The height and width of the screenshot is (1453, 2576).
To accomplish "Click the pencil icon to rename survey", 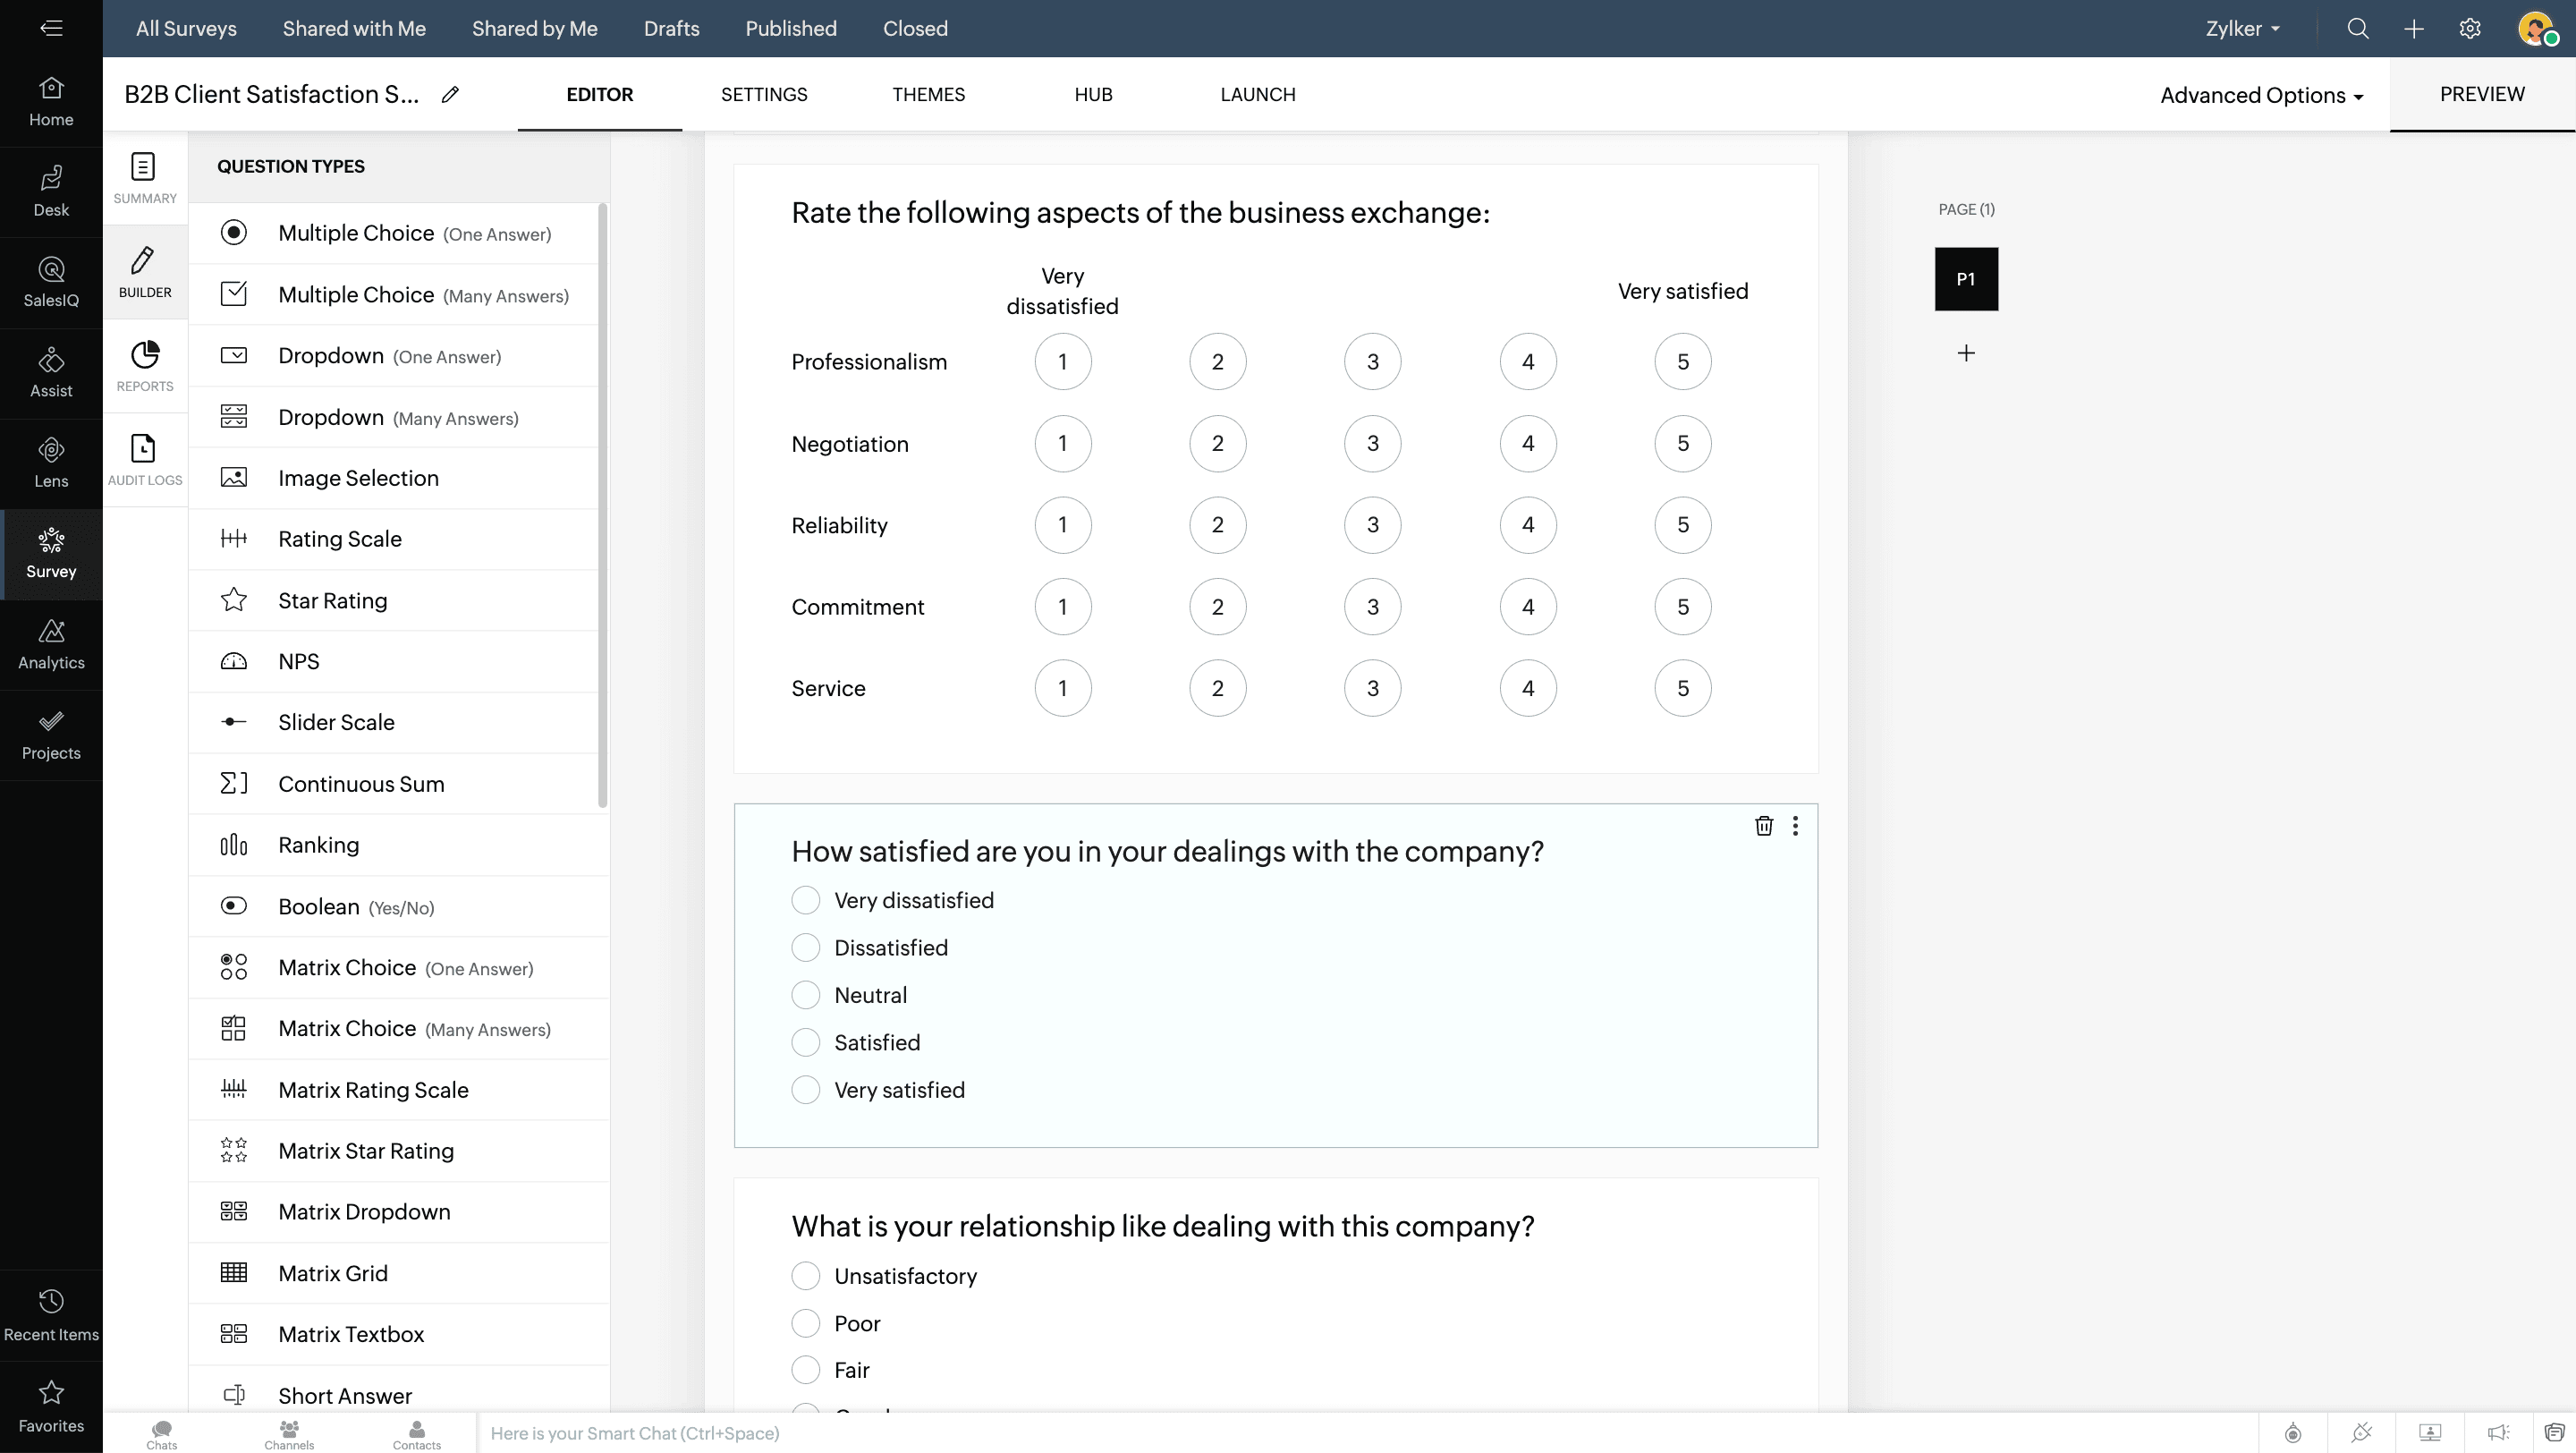I will [450, 94].
